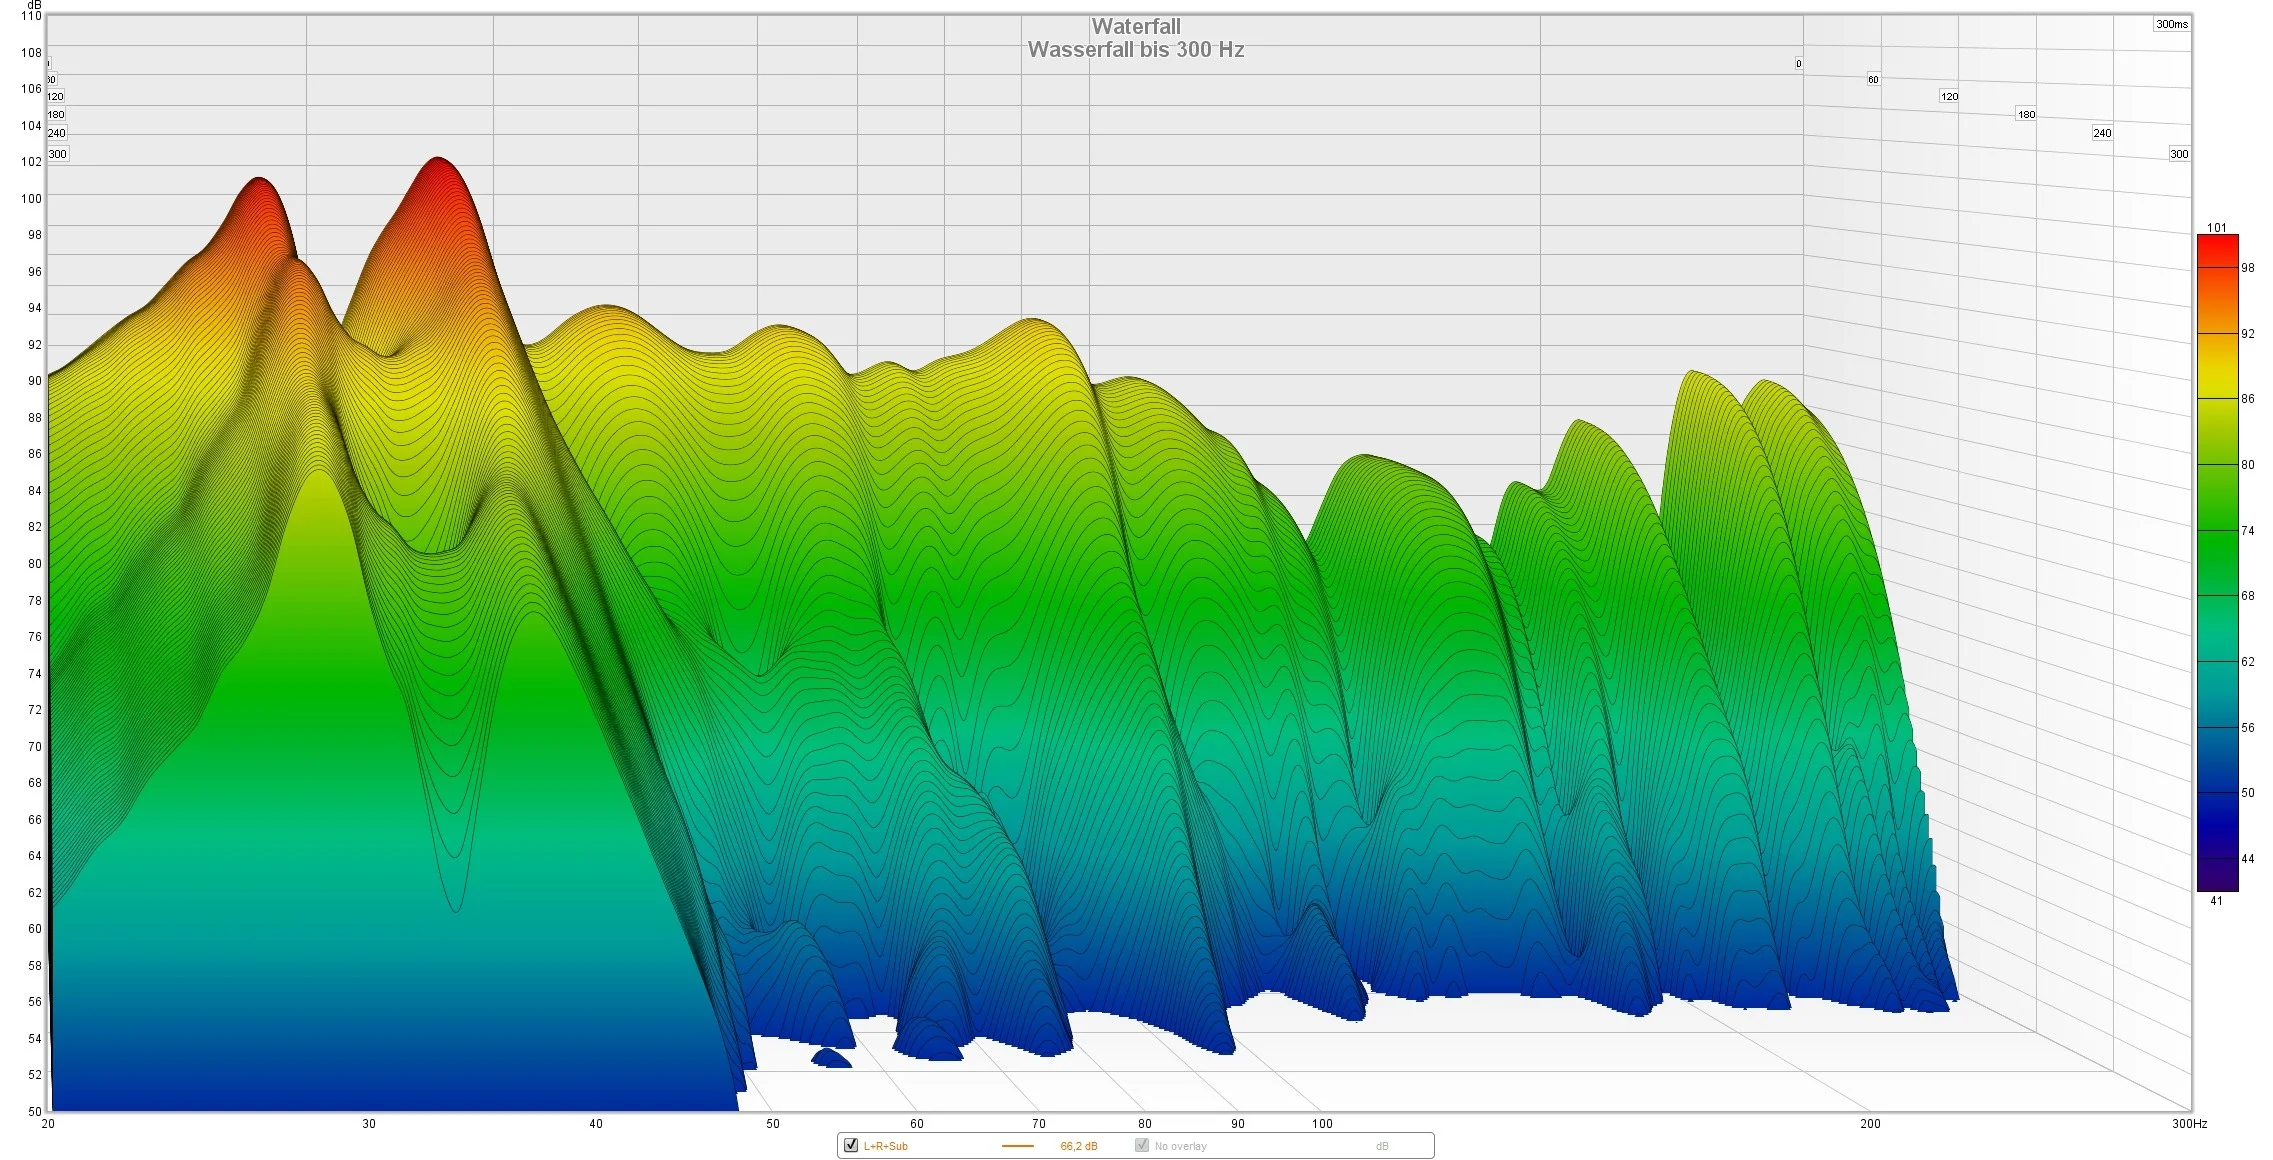The height and width of the screenshot is (1160, 2273).
Task: Select the L+R+Sub legend label
Action: [x=885, y=1146]
